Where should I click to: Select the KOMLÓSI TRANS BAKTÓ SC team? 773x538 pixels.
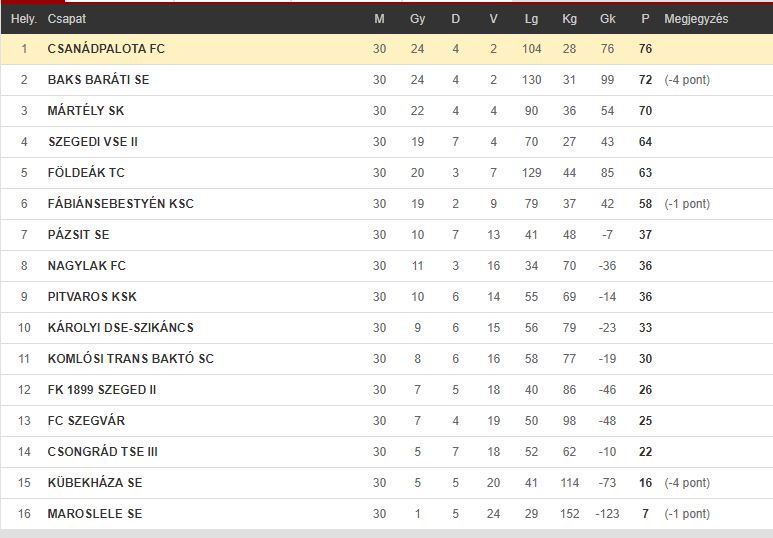[131, 359]
